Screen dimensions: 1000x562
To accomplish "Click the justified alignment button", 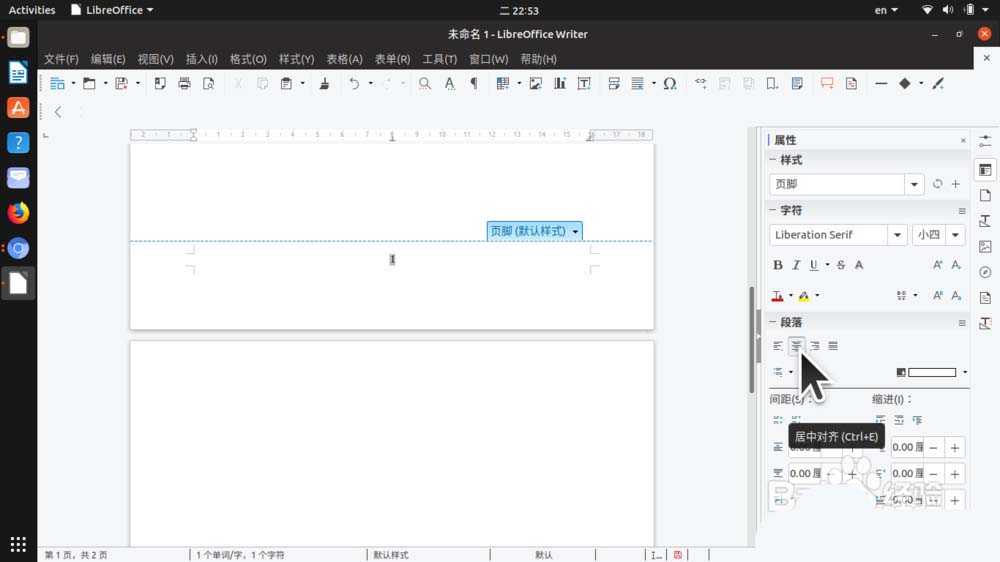I will tap(833, 346).
